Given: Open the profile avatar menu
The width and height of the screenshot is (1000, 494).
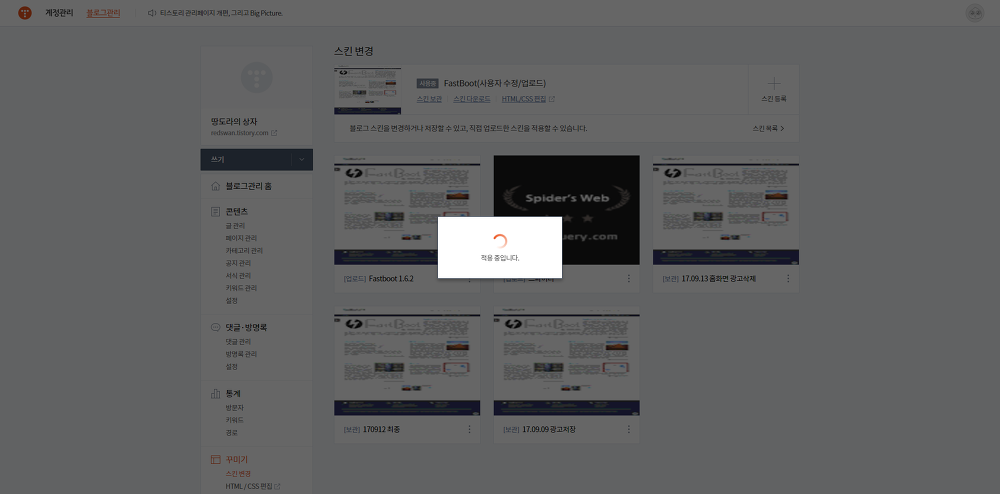Looking at the screenshot, I should coord(974,13).
